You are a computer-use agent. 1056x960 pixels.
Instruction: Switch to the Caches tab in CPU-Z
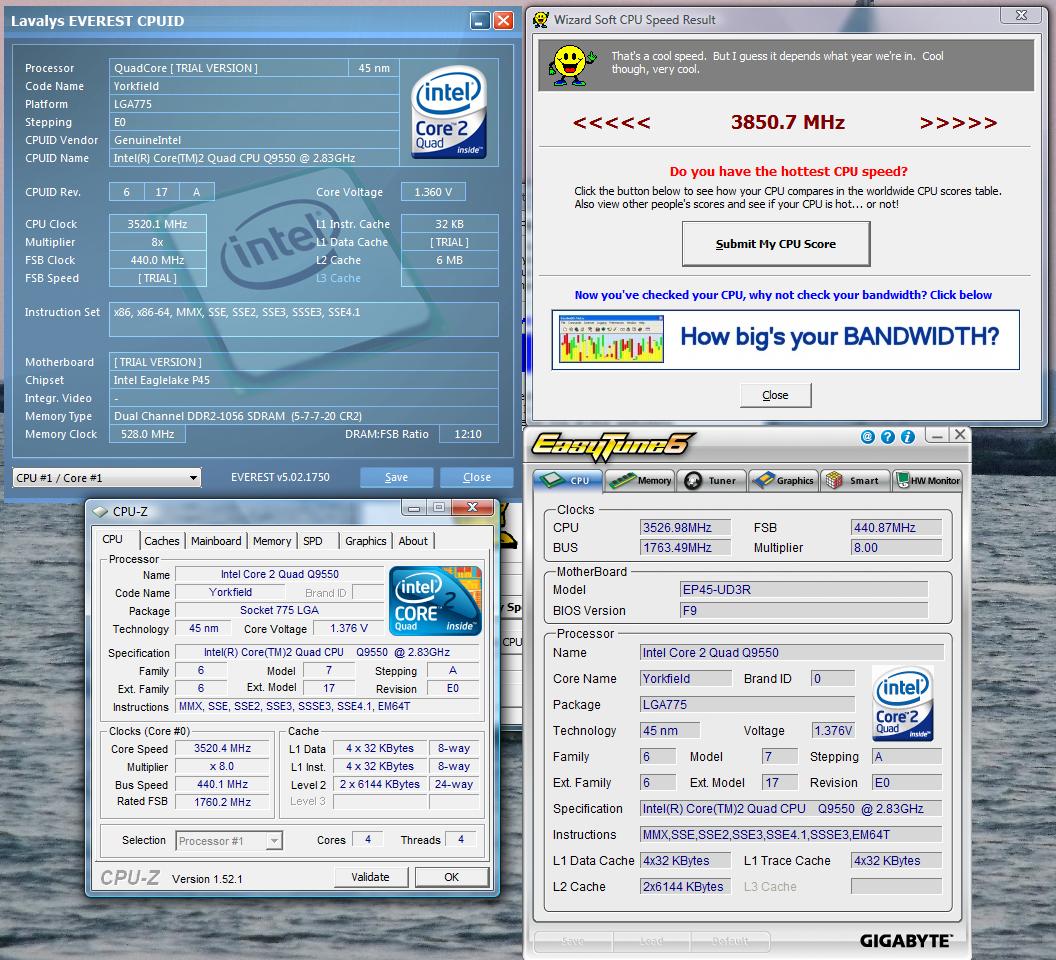click(x=162, y=541)
